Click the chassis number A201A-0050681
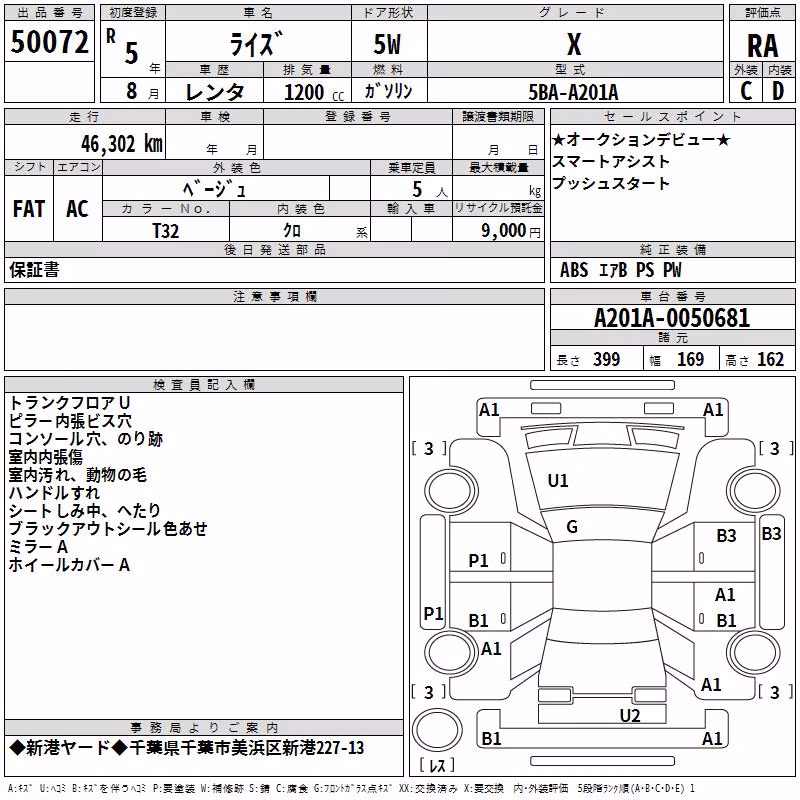Image resolution: width=800 pixels, height=800 pixels. [x=672, y=318]
